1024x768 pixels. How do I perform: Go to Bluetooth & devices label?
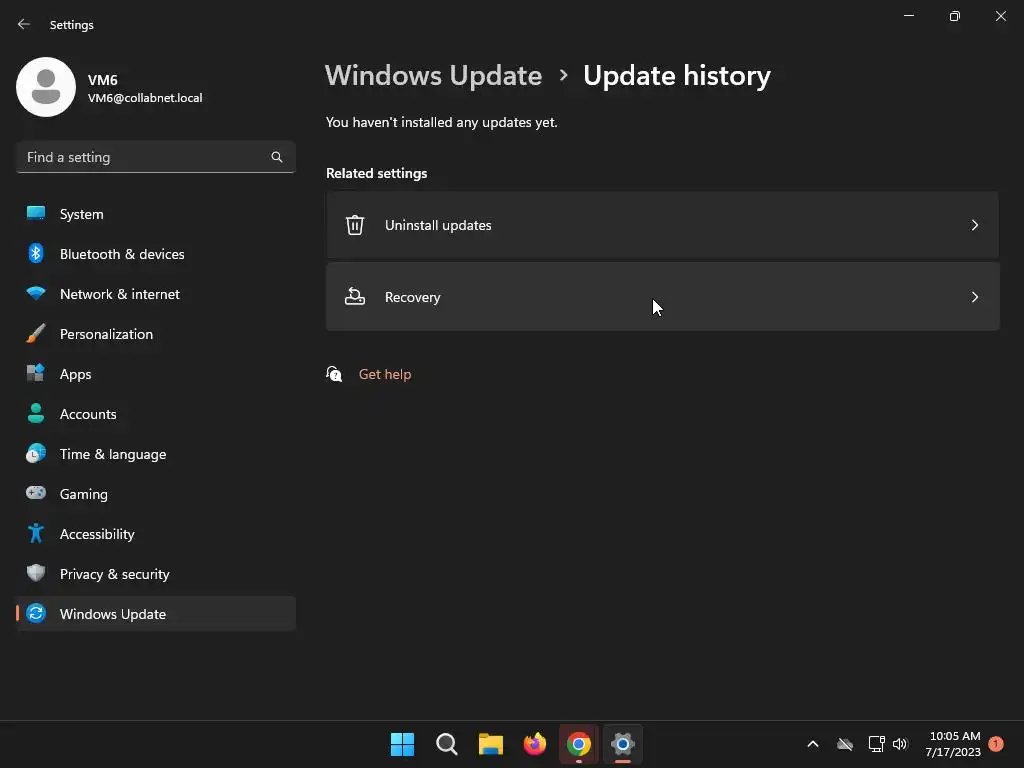pyautogui.click(x=122, y=254)
